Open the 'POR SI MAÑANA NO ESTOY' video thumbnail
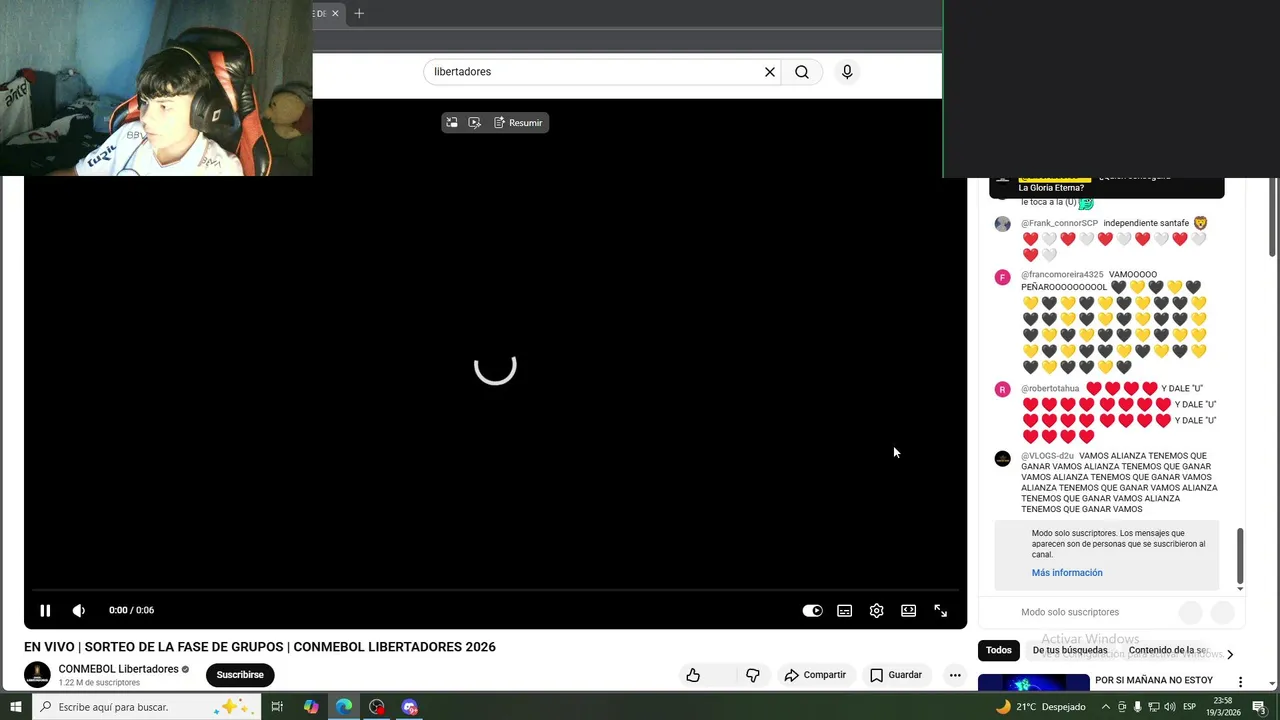This screenshot has height=720, width=1280. [x=1034, y=683]
